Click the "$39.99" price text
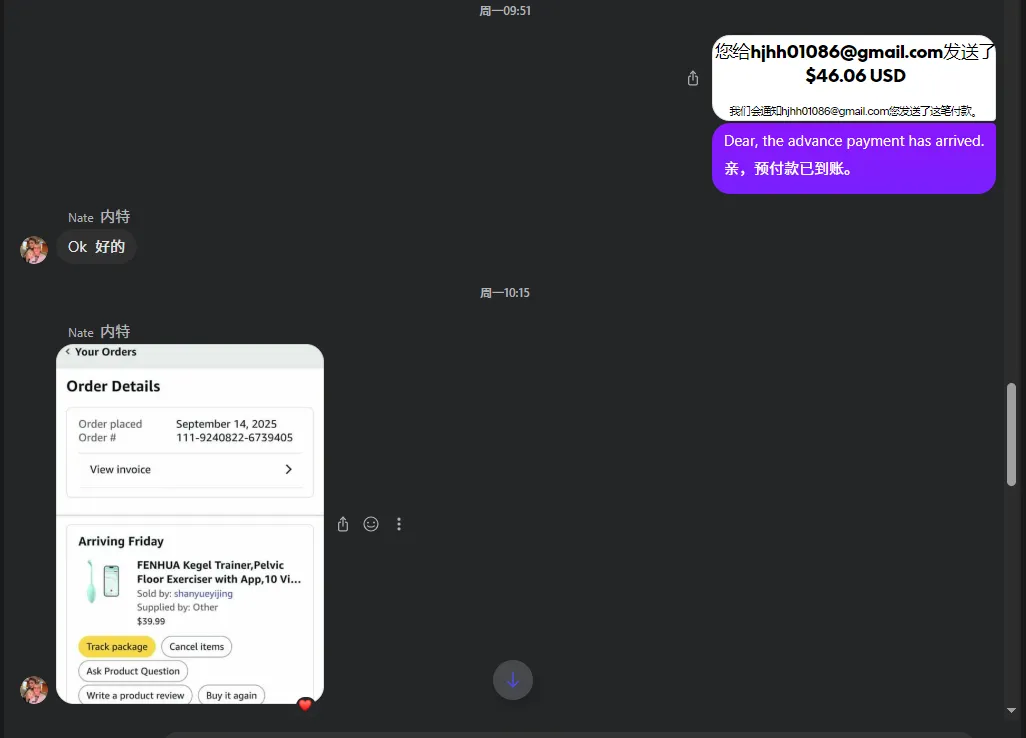This screenshot has width=1026, height=738. pyautogui.click(x=151, y=622)
